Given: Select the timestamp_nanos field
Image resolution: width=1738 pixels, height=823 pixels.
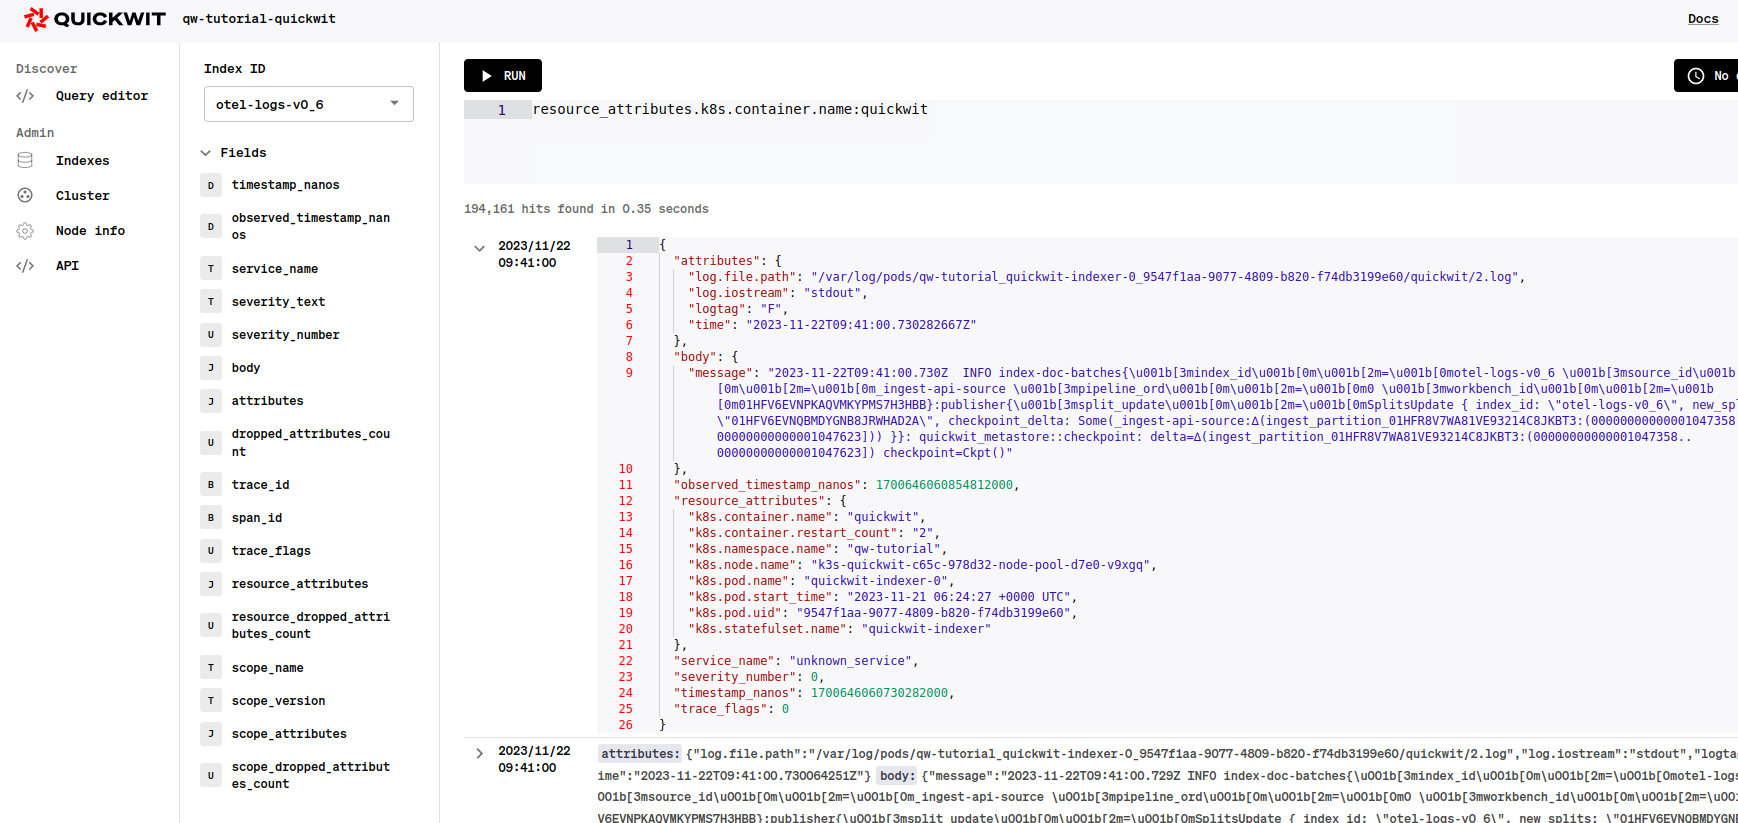Looking at the screenshot, I should pos(285,185).
